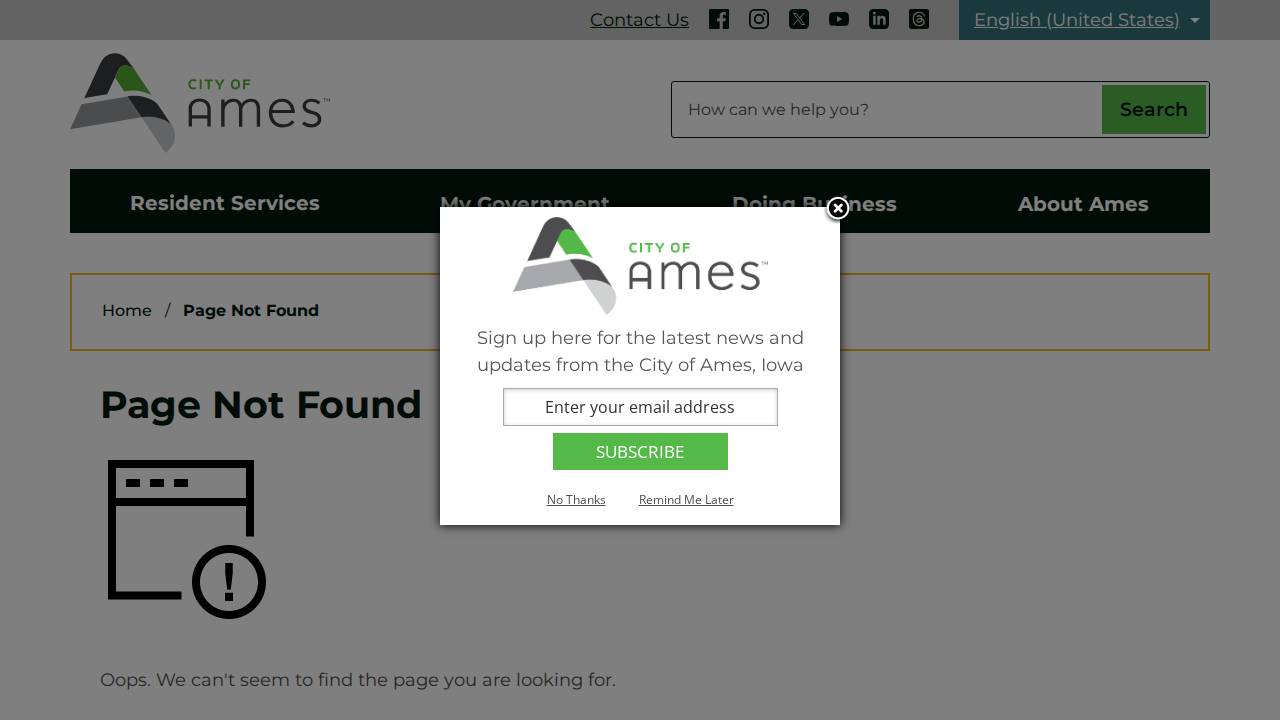This screenshot has height=720, width=1280.
Task: Open the LinkedIn icon link
Action: (879, 19)
